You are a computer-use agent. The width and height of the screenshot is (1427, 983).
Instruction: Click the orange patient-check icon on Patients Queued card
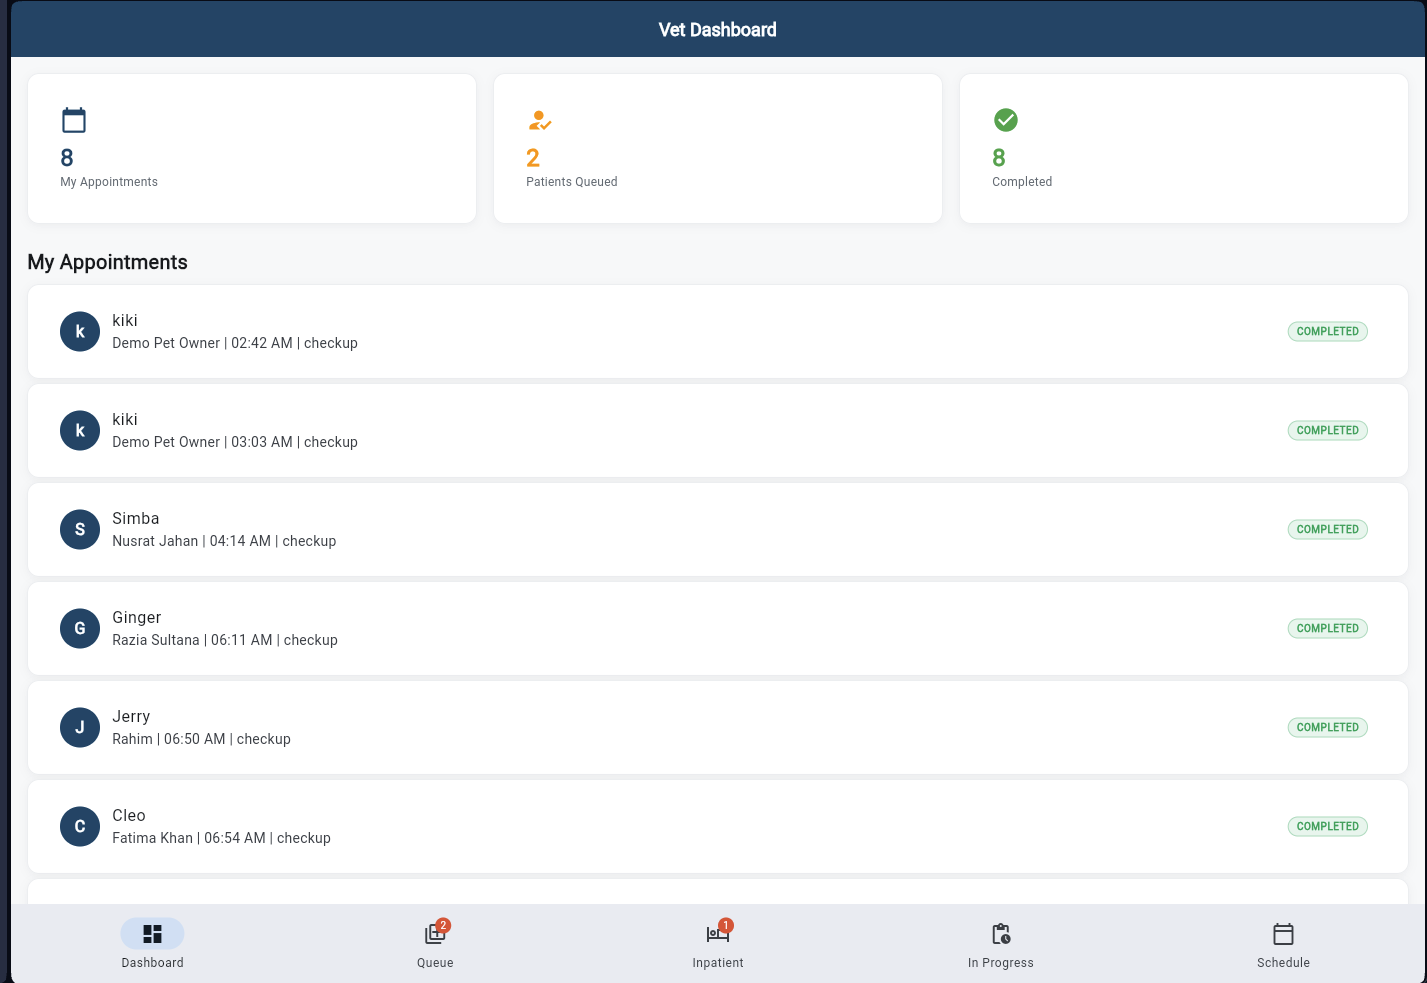coord(540,120)
